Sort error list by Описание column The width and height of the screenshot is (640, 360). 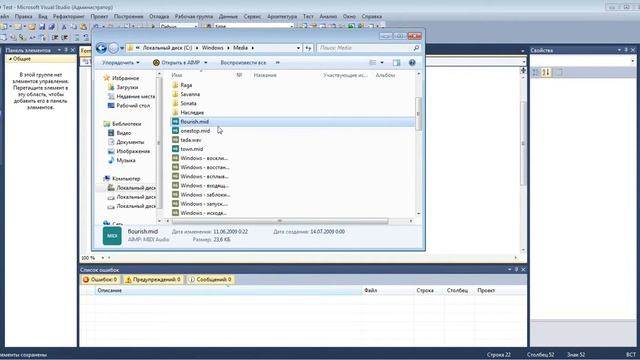click(x=228, y=291)
